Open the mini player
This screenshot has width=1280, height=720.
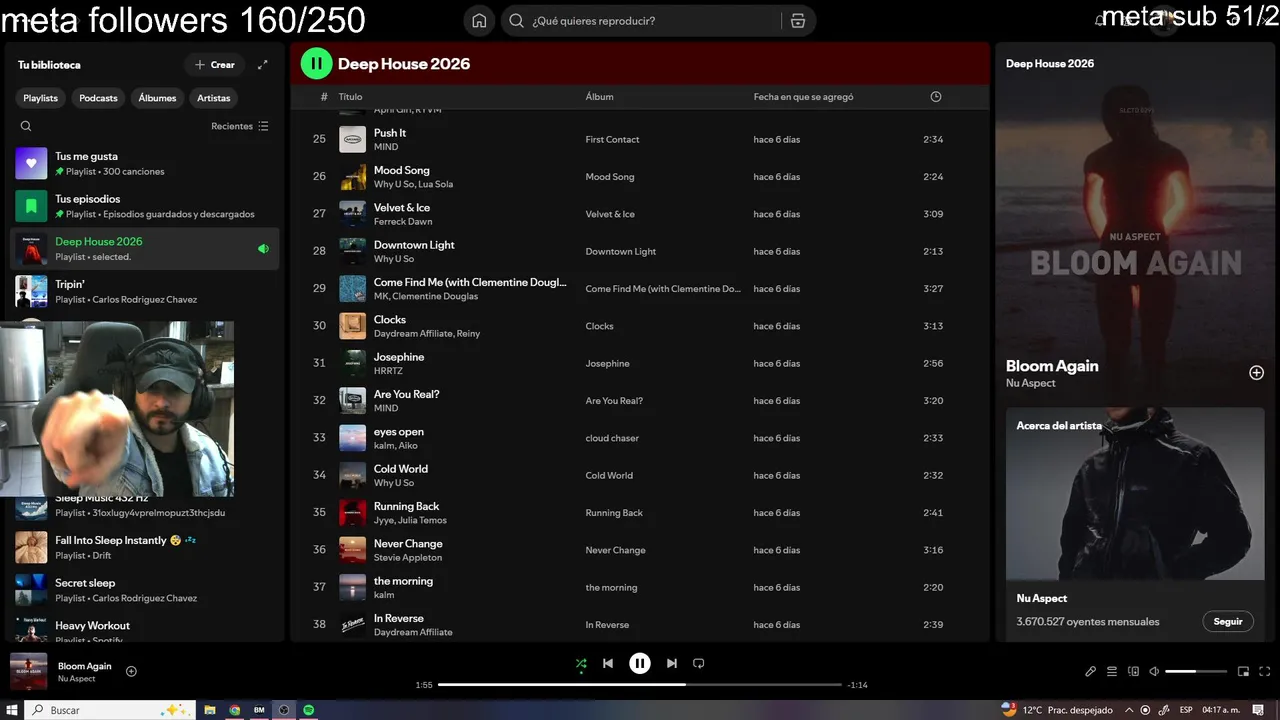point(1244,672)
